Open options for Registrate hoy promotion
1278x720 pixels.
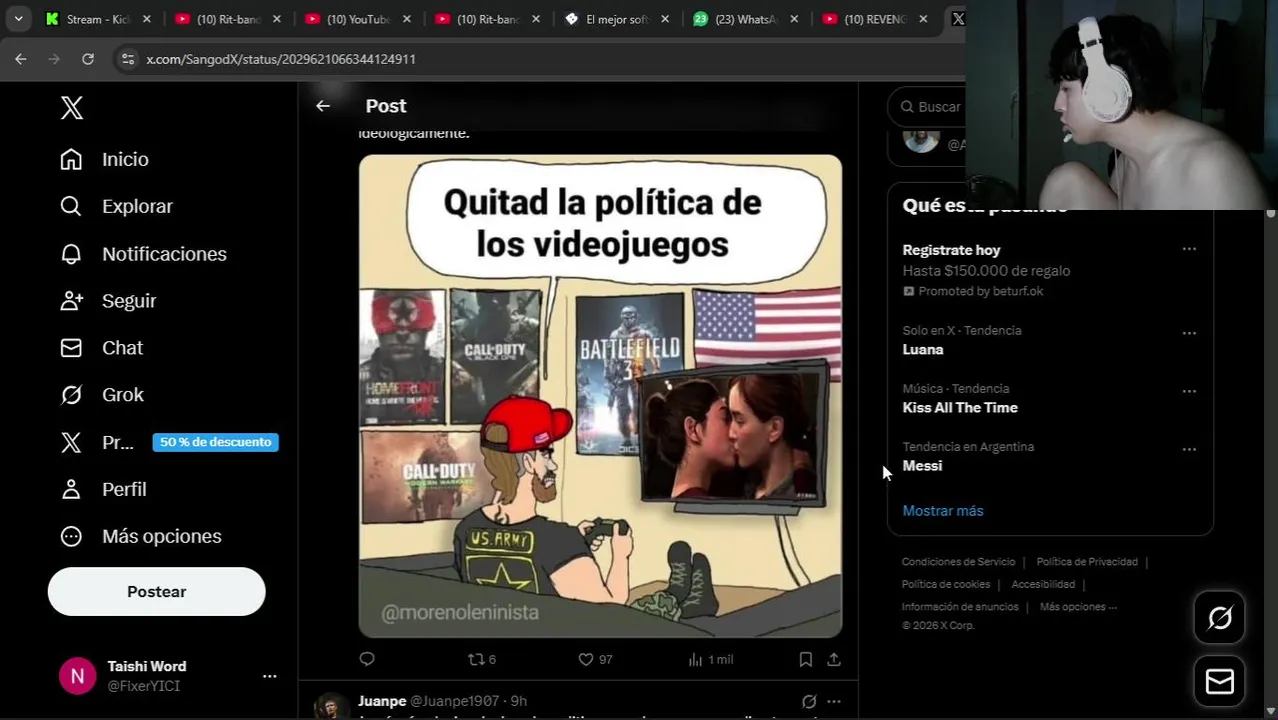(1189, 249)
